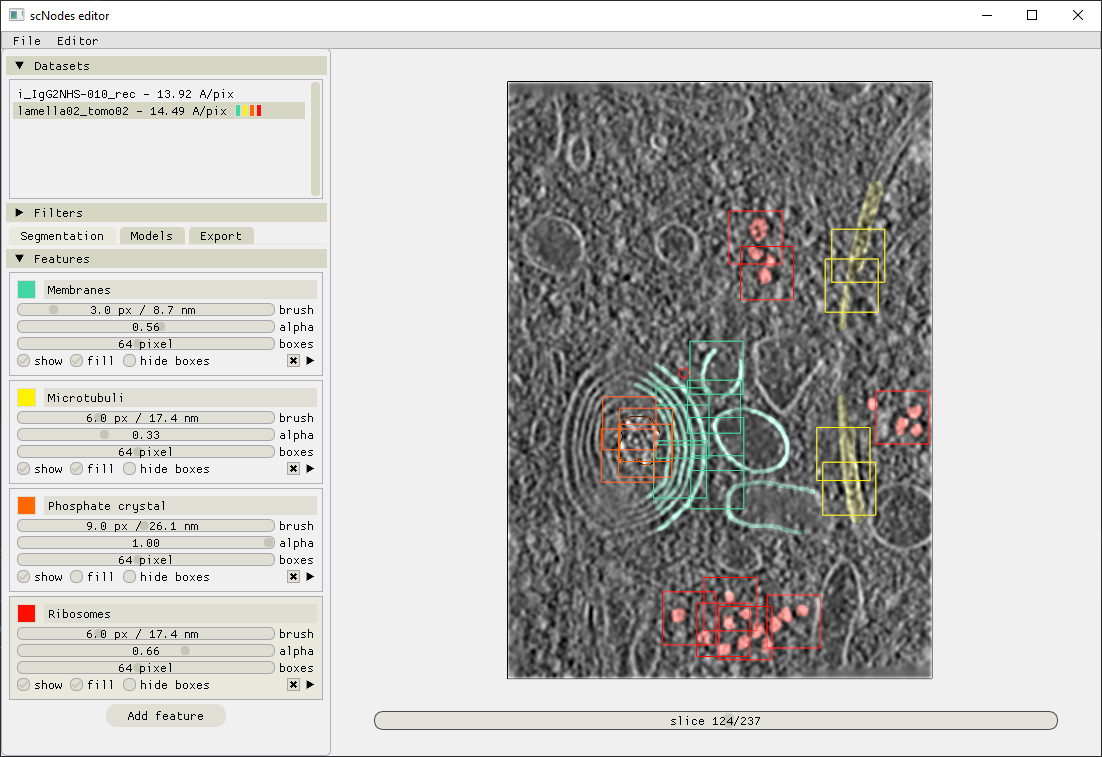Enable fill for Phosphate crystal
This screenshot has width=1102, height=757.
coord(77,576)
